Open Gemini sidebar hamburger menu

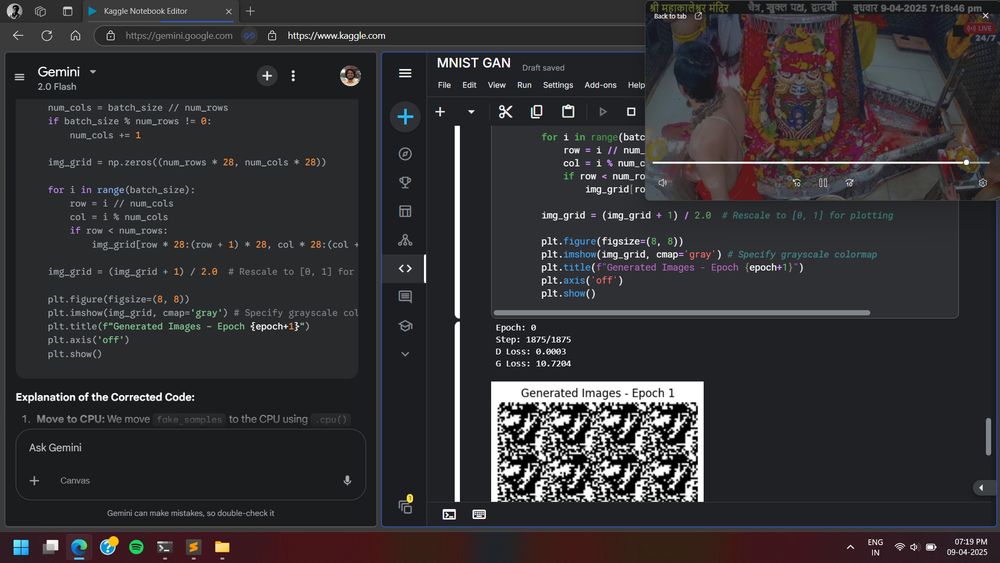coord(19,77)
